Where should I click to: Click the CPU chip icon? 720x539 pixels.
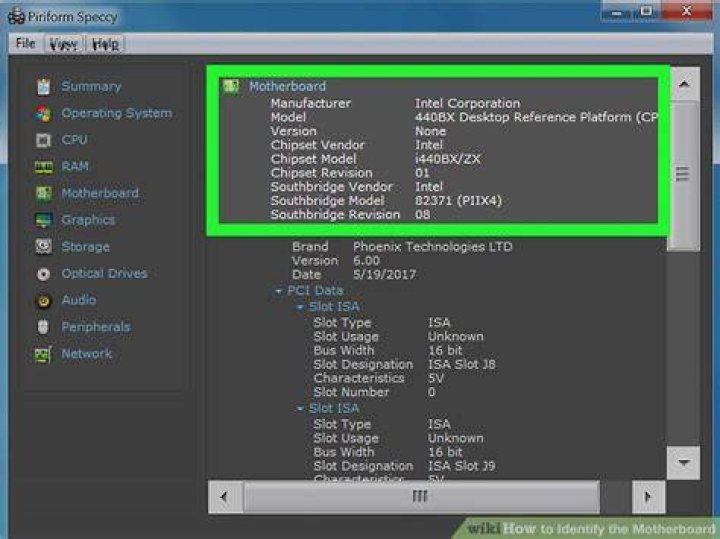[44, 140]
